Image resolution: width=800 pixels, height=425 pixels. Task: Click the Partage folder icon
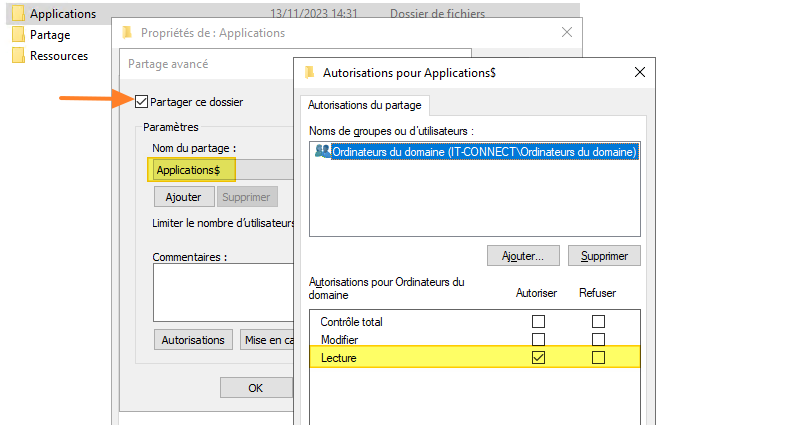coord(18,35)
